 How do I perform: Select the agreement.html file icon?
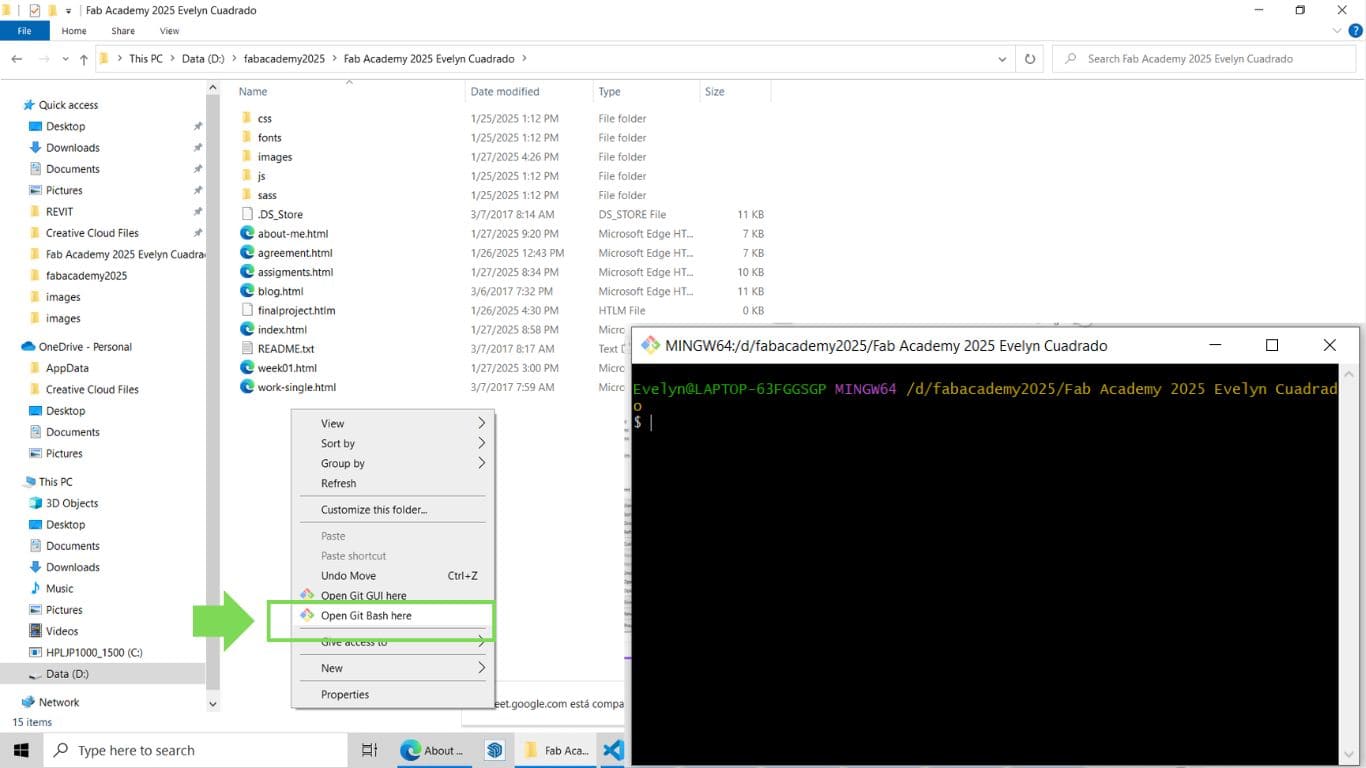point(247,252)
